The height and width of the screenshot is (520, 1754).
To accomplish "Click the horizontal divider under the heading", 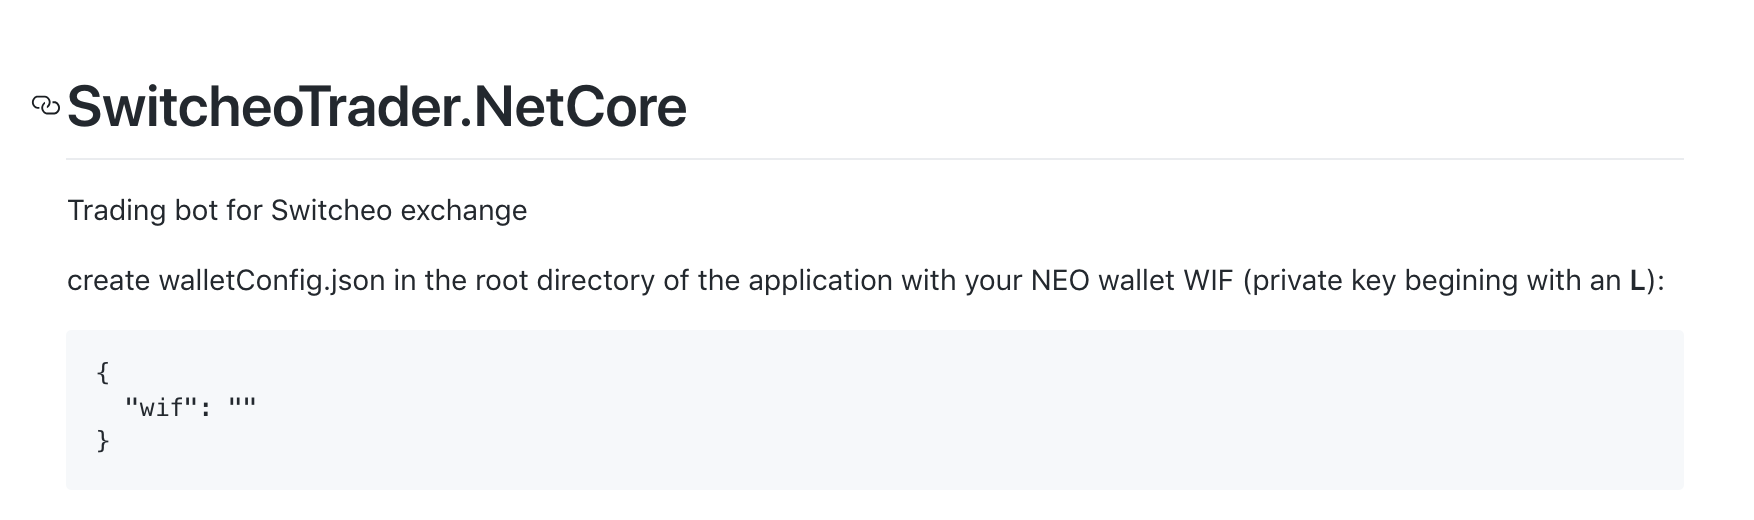I will tap(875, 159).
